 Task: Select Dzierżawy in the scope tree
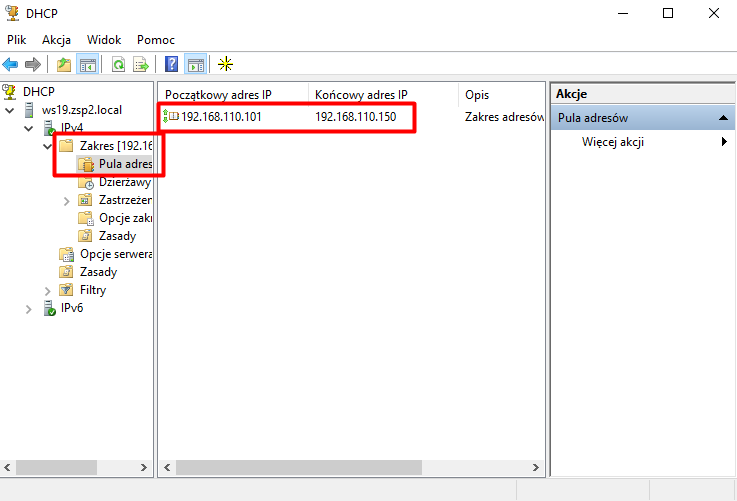pos(124,182)
